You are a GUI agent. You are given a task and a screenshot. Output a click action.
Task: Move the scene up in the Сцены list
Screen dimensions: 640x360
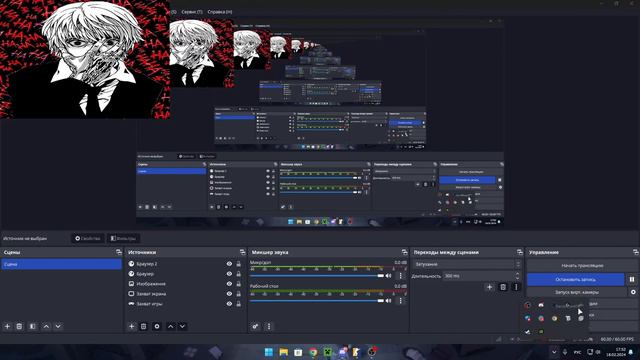tap(46, 327)
